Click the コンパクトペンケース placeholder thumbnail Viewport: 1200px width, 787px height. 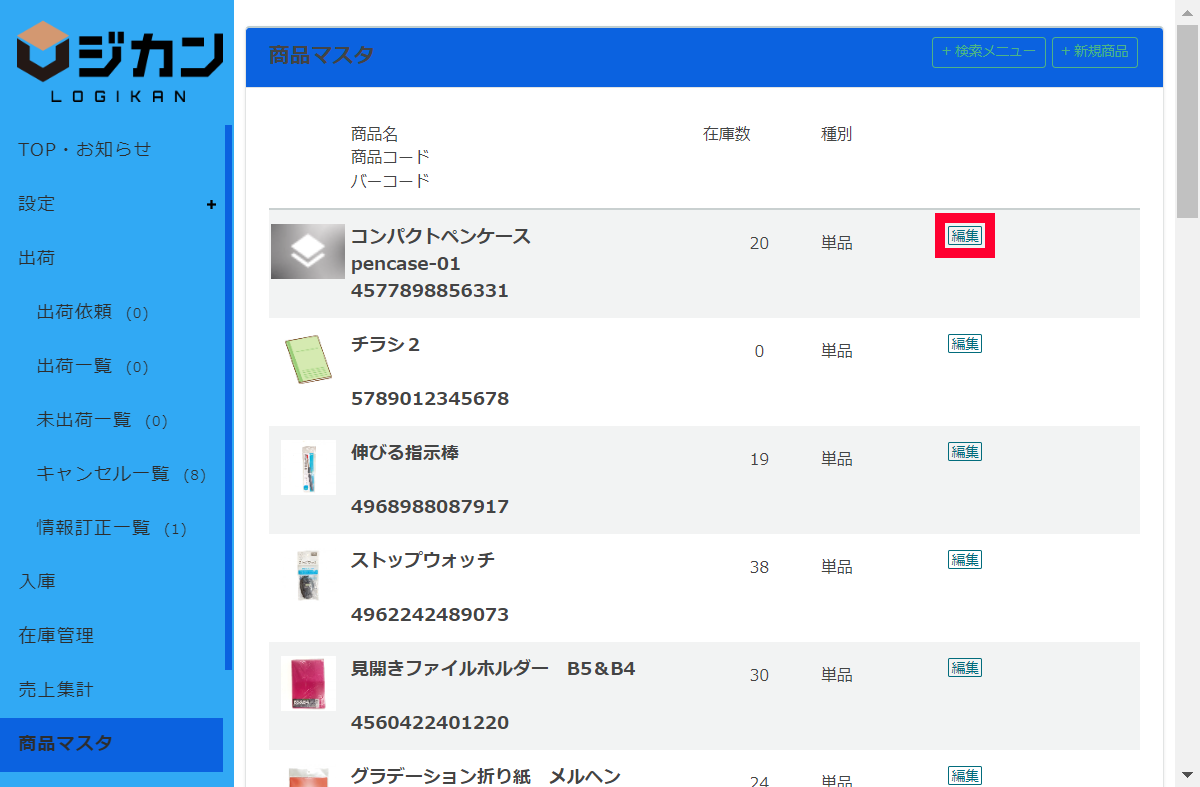[308, 252]
